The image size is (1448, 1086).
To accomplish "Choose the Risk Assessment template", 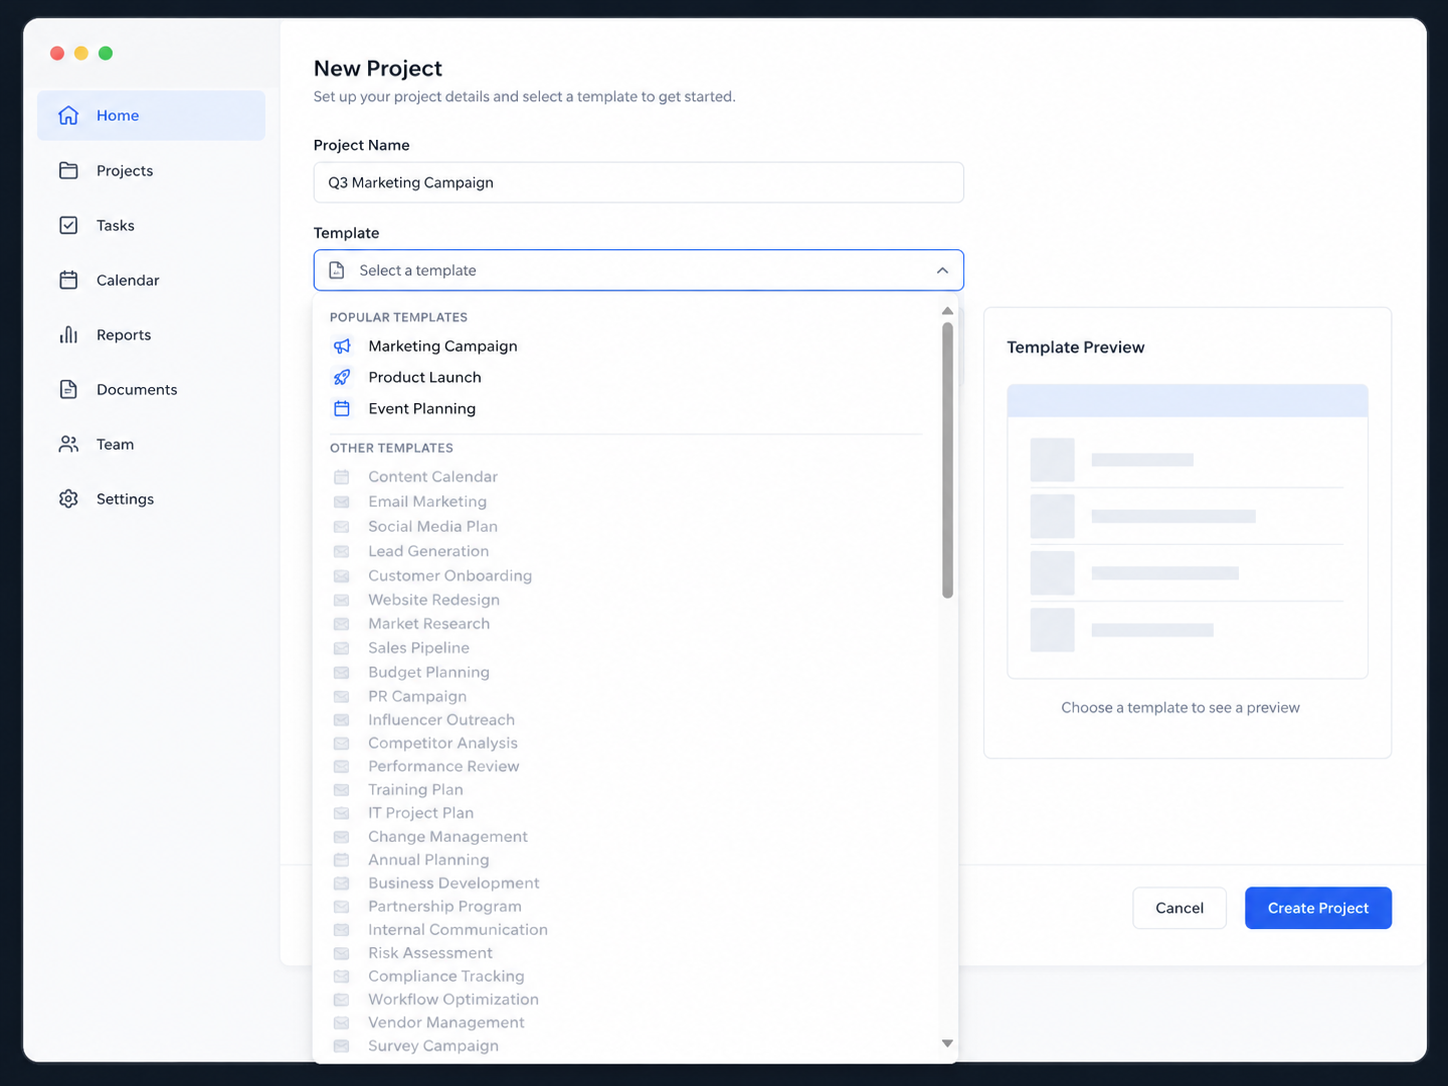I will tap(627, 953).
